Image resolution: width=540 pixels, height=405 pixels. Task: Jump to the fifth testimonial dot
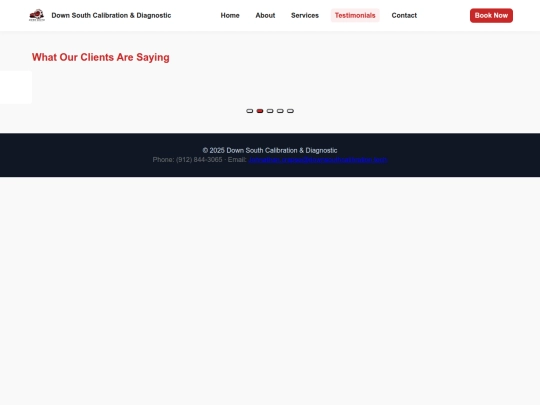(x=290, y=111)
